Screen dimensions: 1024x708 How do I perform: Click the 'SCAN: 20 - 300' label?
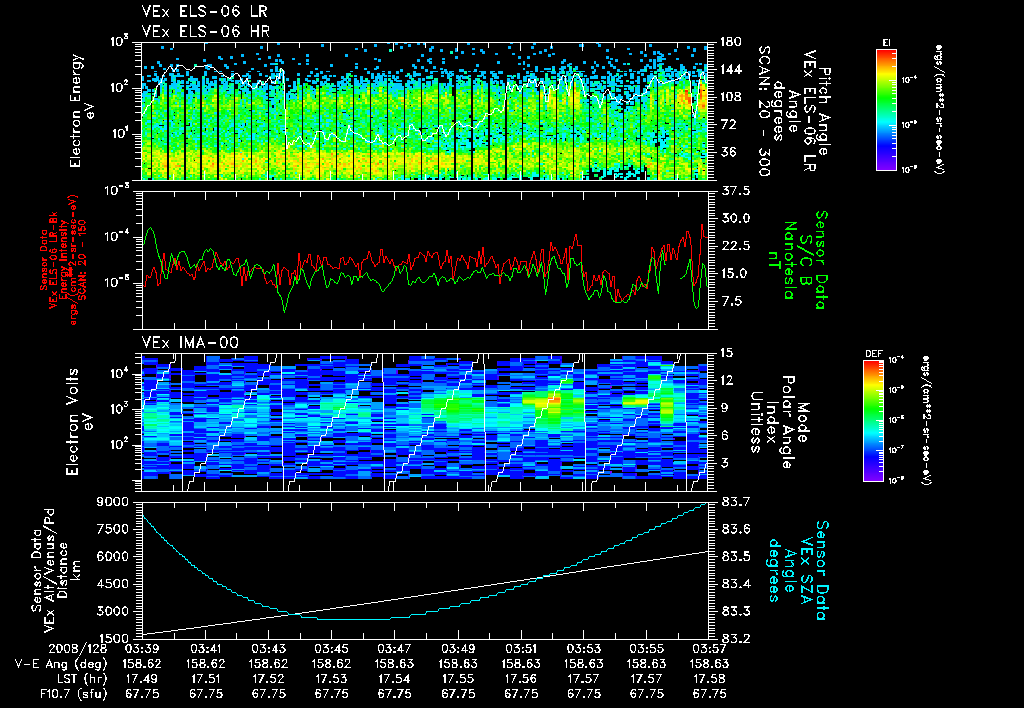coord(763,110)
